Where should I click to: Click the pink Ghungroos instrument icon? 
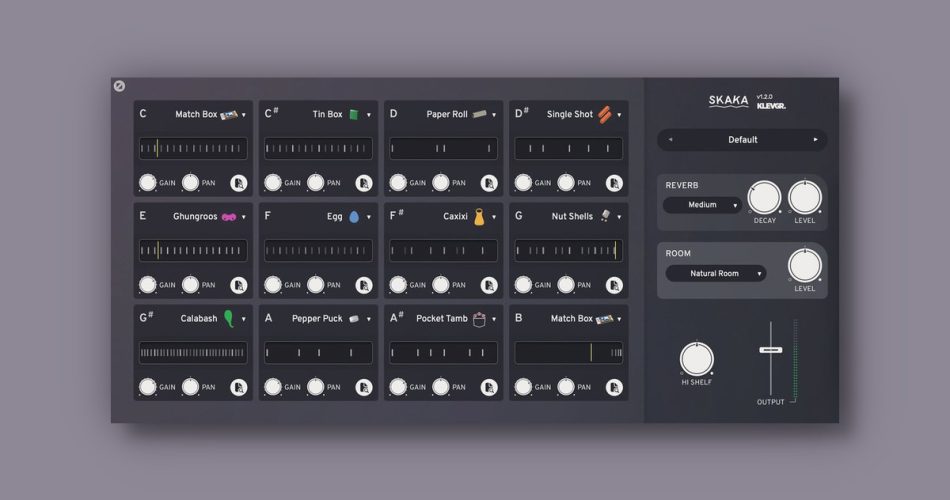[228, 216]
